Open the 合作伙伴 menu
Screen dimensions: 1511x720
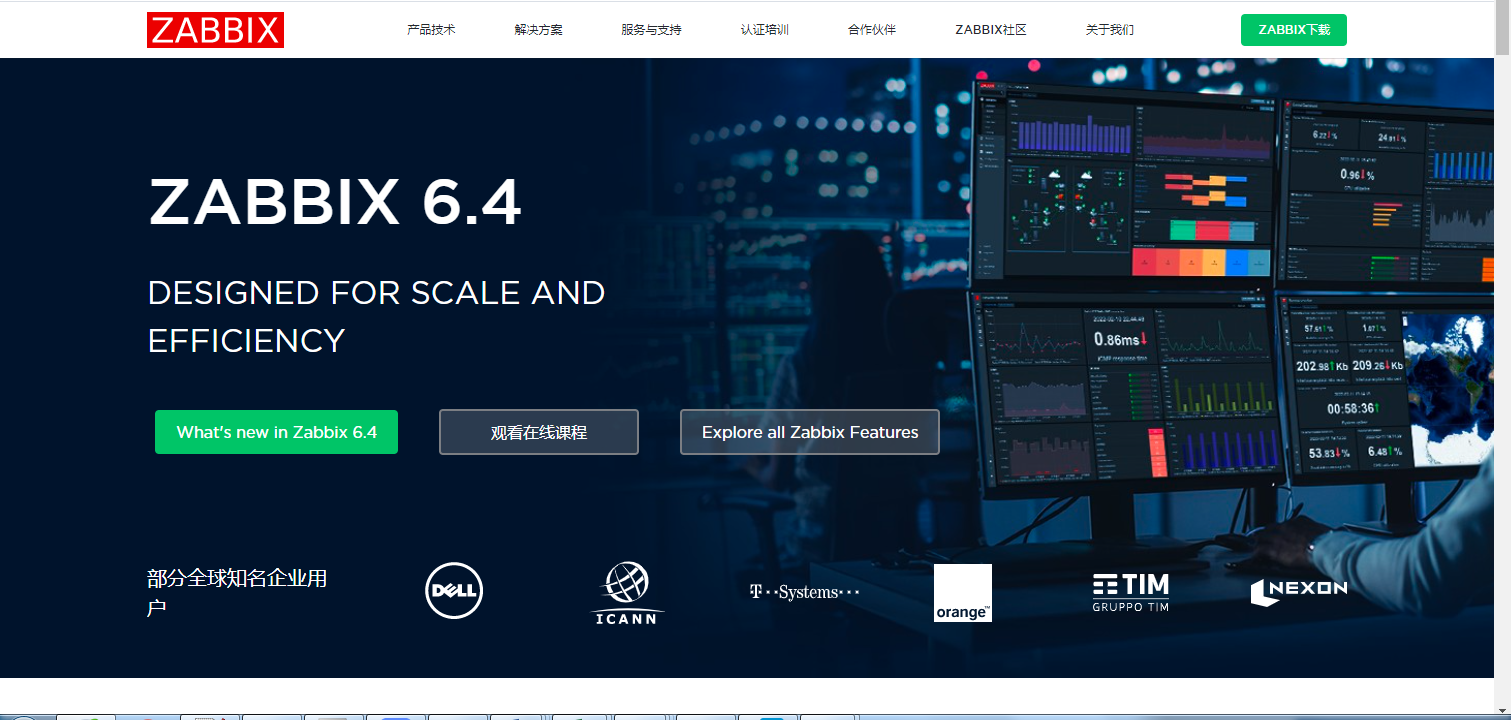click(x=872, y=30)
